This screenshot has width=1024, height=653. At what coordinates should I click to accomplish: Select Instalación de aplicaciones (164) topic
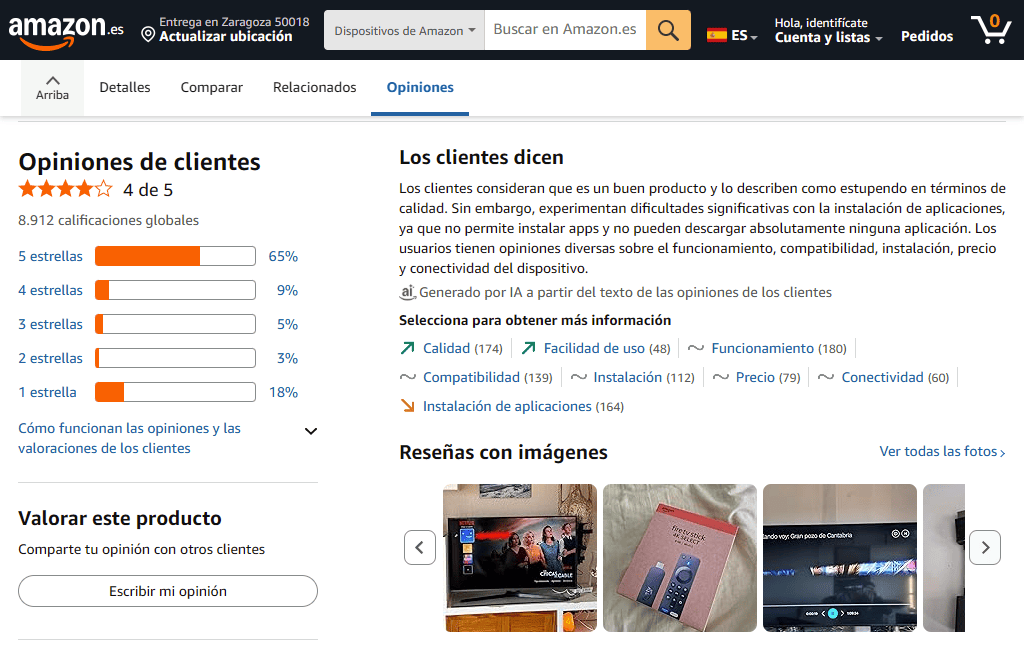pos(512,406)
